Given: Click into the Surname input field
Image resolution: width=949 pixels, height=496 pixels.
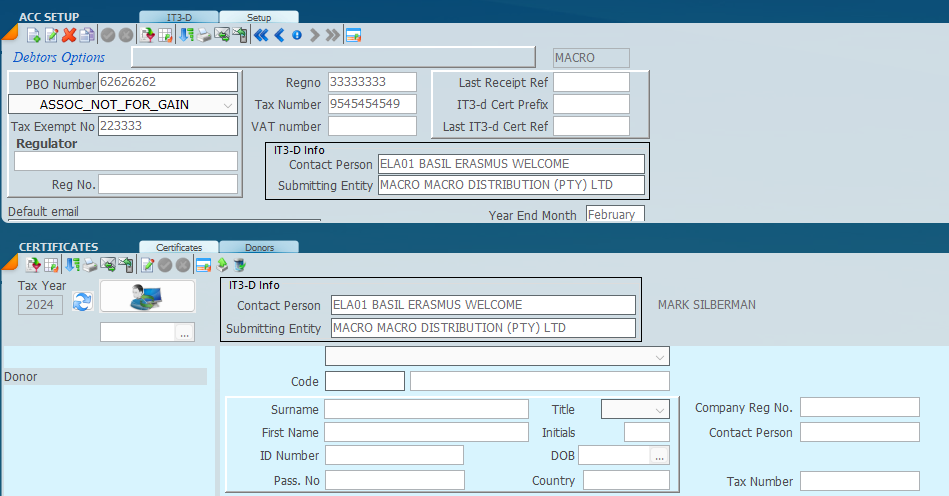Looking at the screenshot, I should (x=426, y=409).
